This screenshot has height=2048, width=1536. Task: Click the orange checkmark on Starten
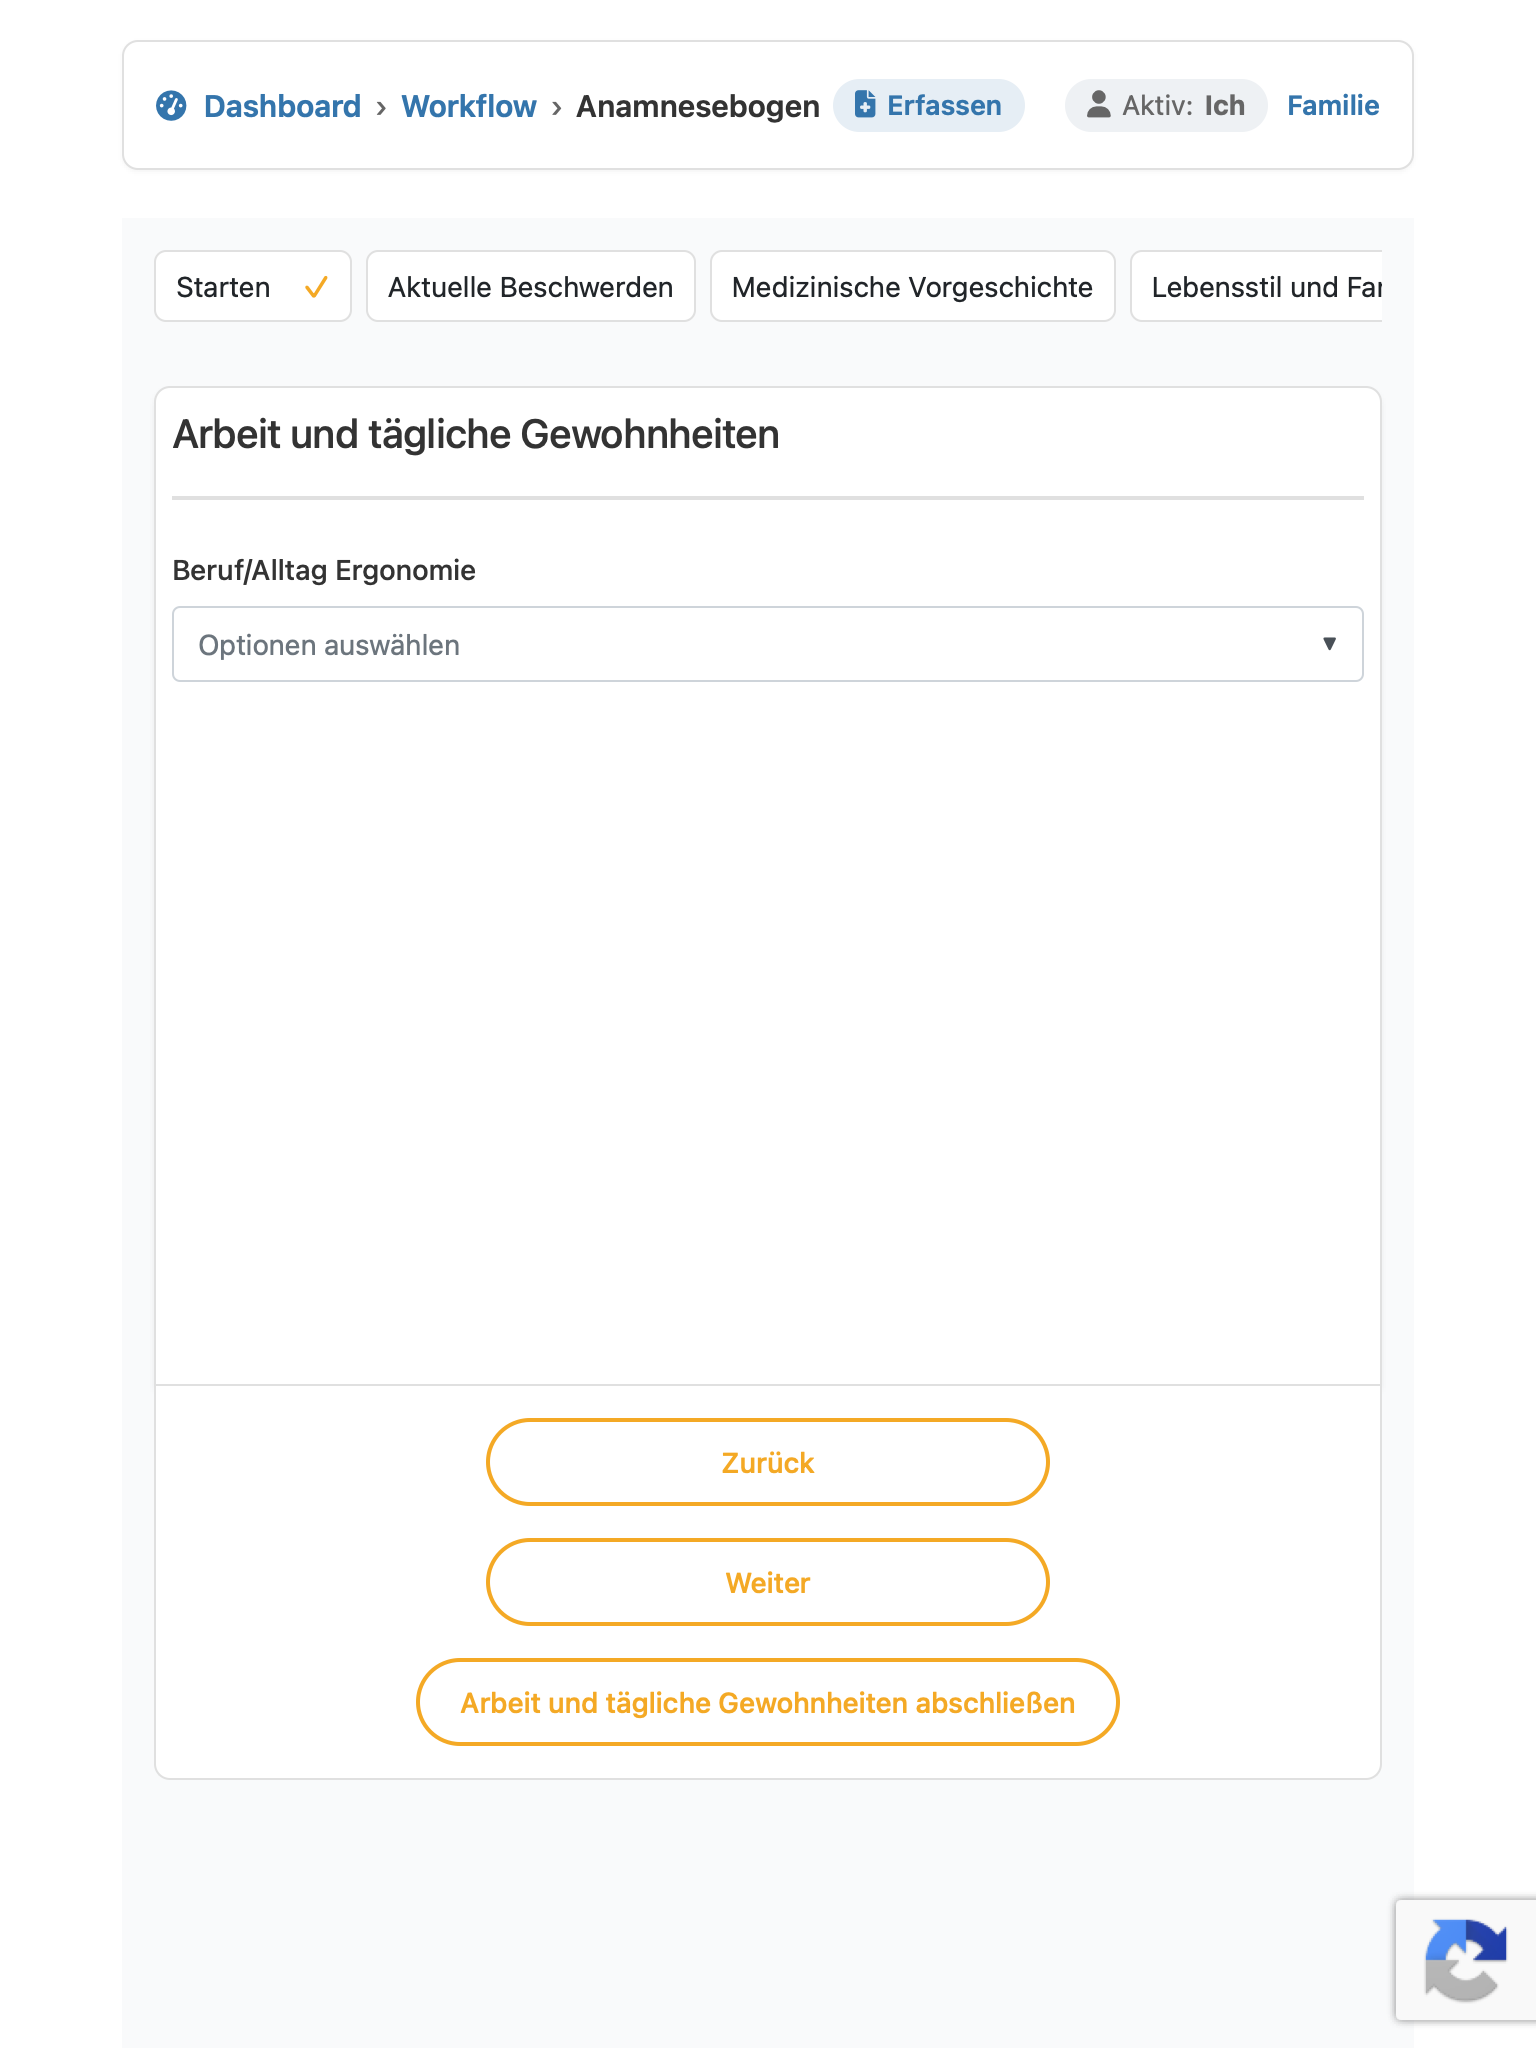click(316, 287)
